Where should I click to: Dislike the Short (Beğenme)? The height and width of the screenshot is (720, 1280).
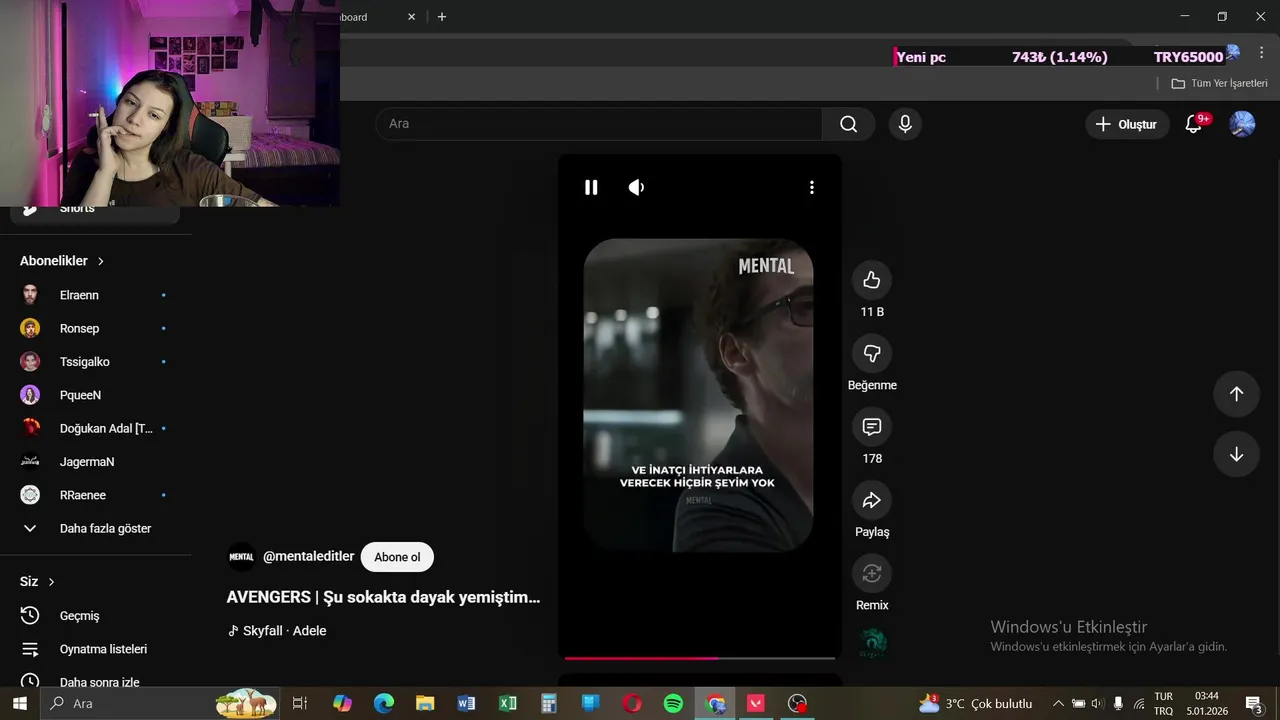click(x=872, y=353)
